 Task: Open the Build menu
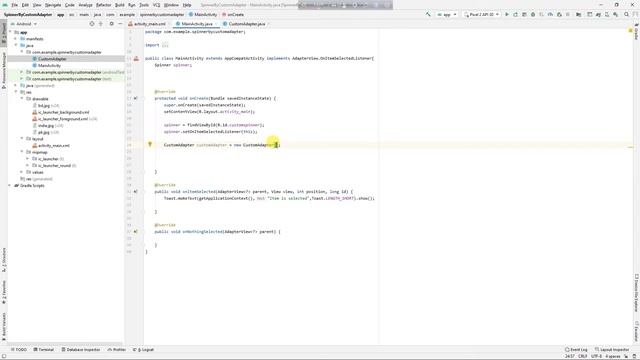point(120,5)
